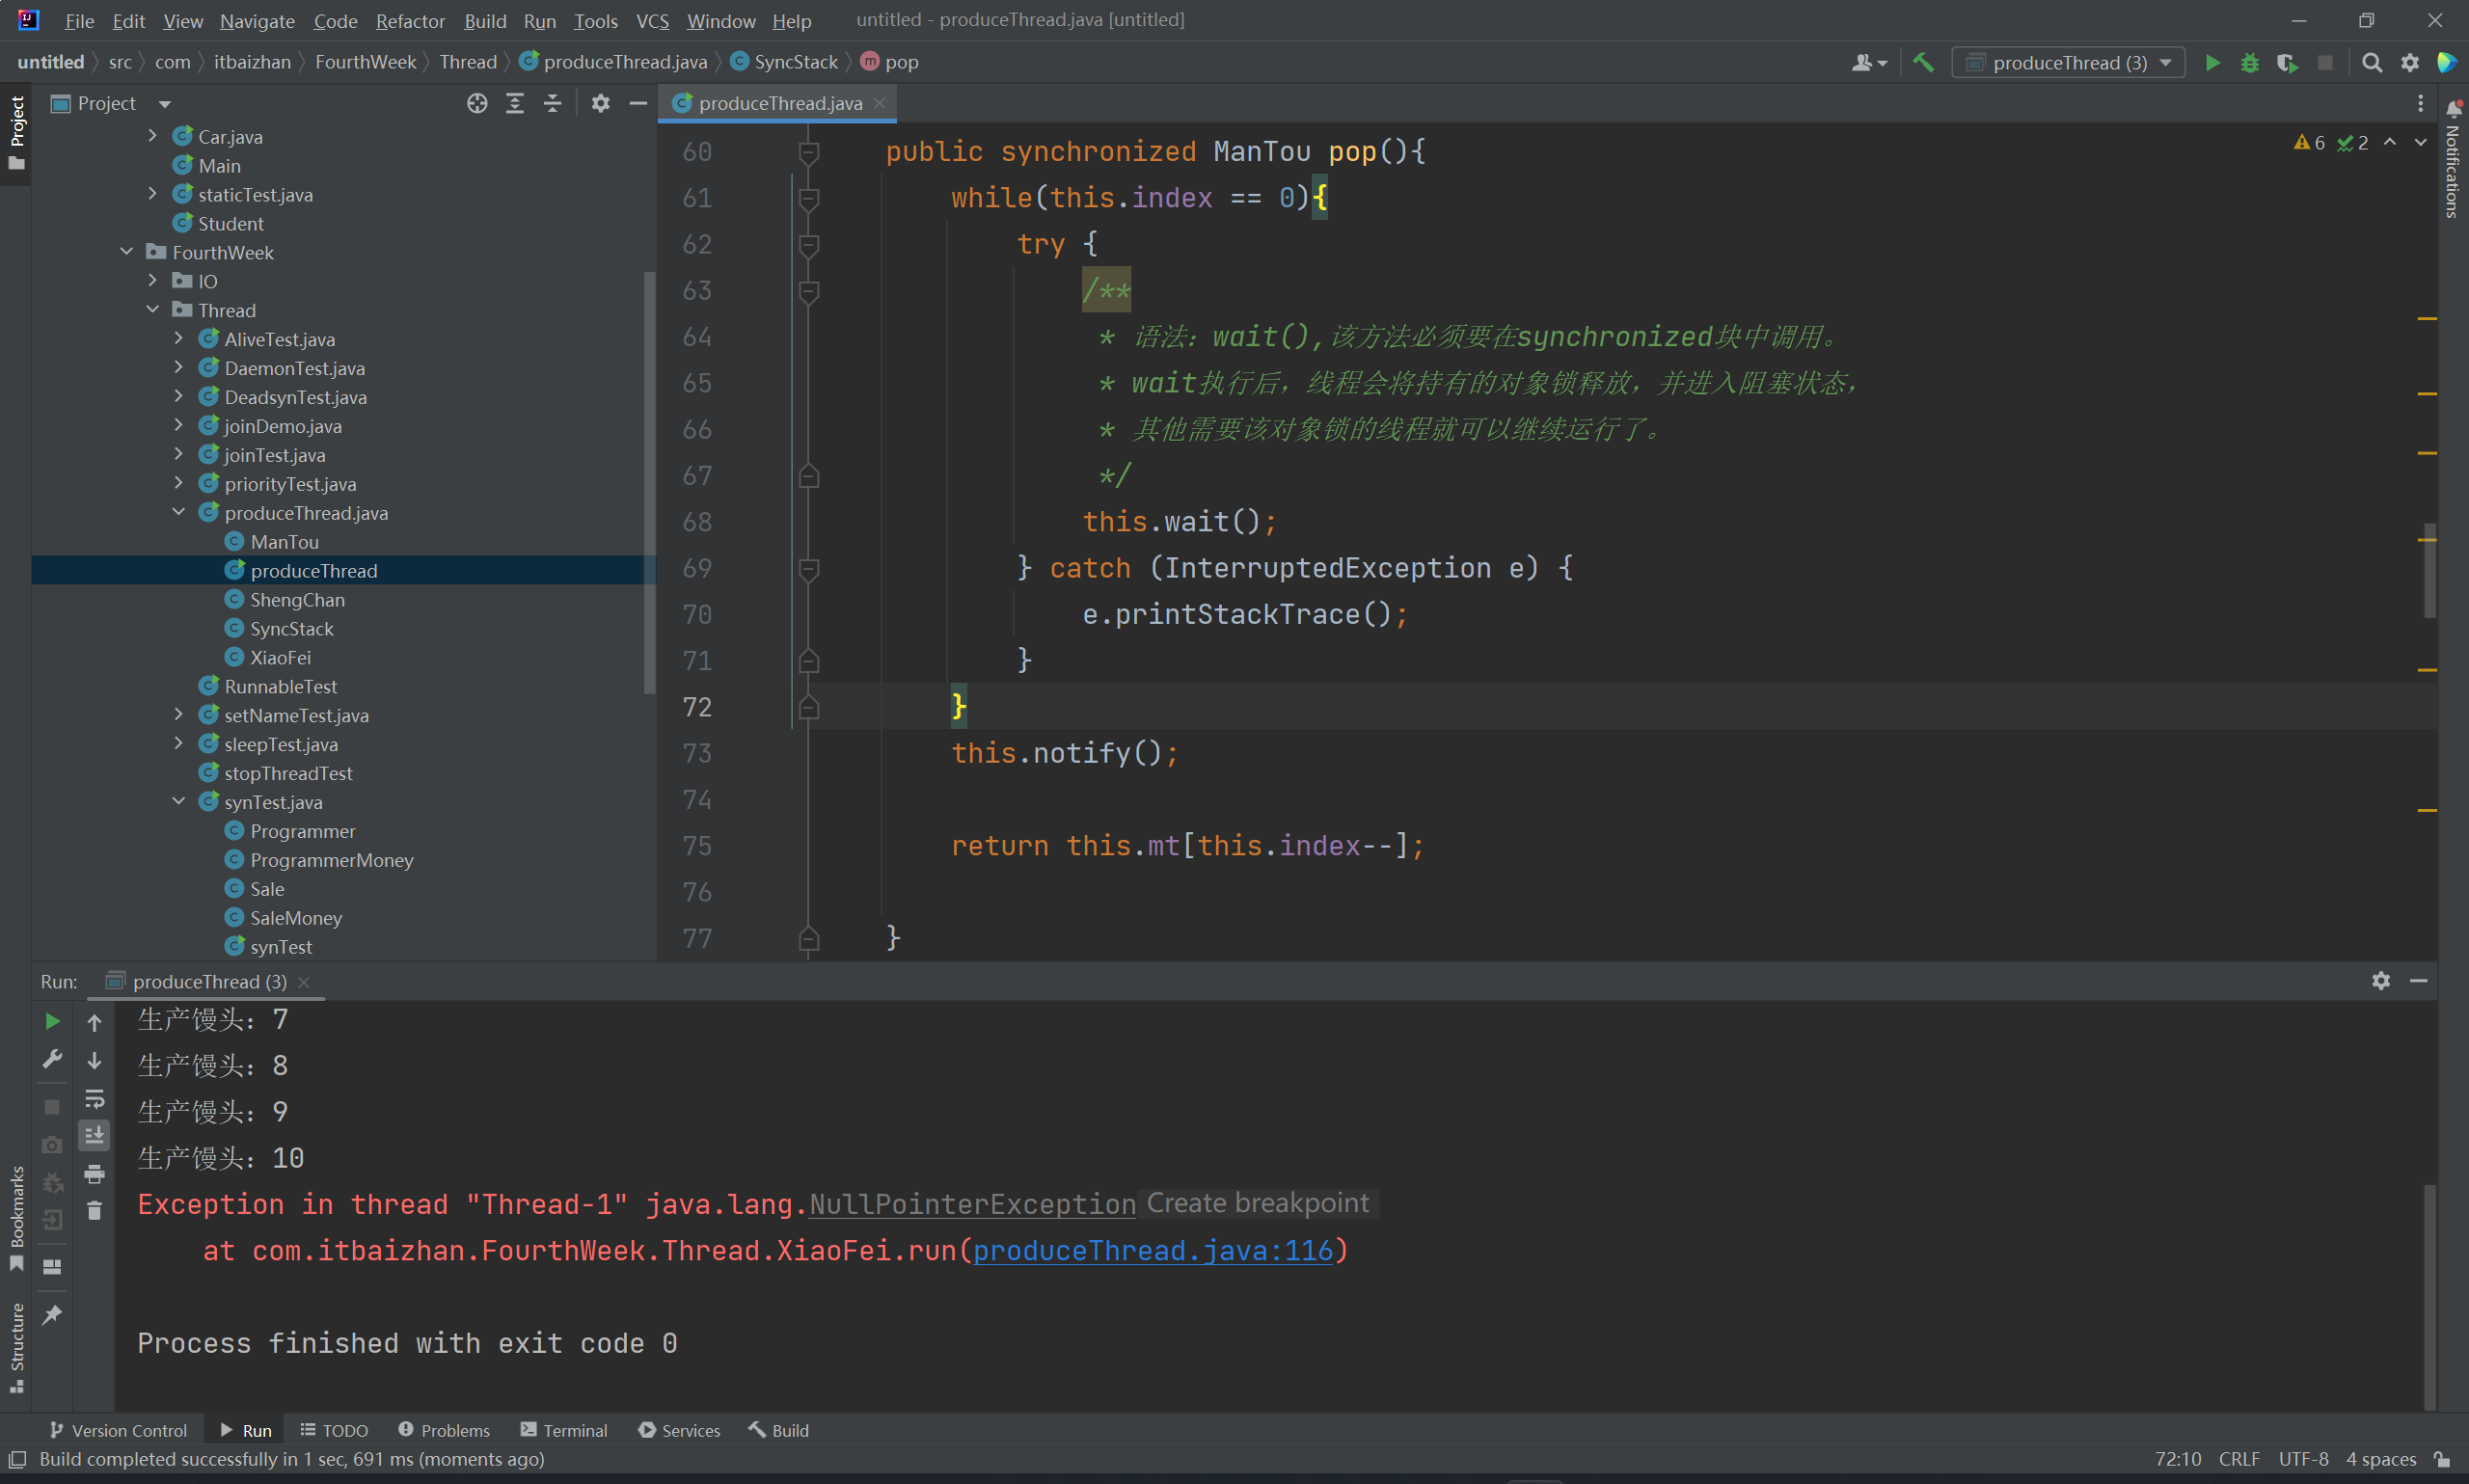Open the TODO tool window
The image size is (2469, 1484).
[x=334, y=1430]
